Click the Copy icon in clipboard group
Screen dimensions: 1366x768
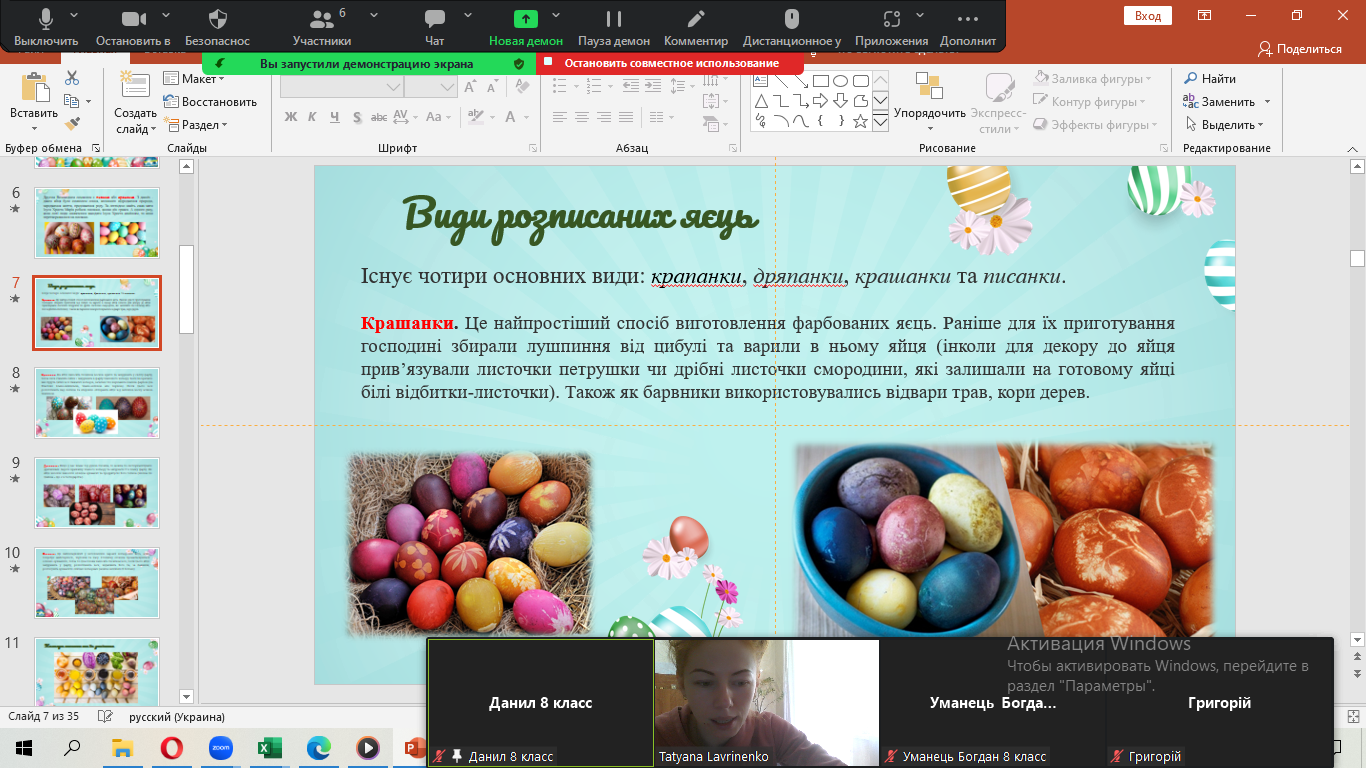[x=72, y=101]
